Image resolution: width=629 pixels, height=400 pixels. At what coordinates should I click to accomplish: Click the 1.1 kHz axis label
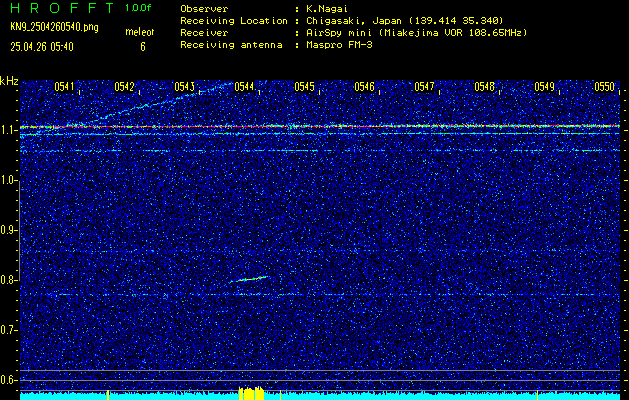tap(8, 130)
